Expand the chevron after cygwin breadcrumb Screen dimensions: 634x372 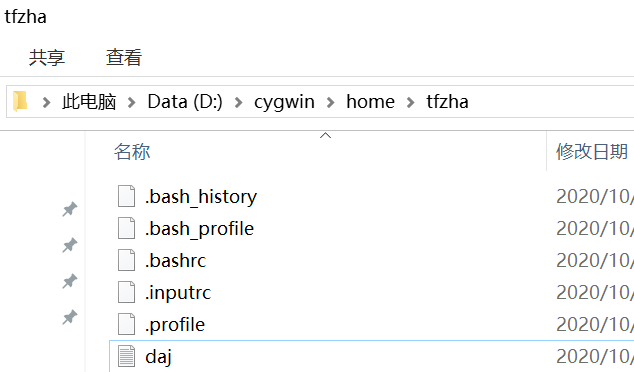pos(330,102)
